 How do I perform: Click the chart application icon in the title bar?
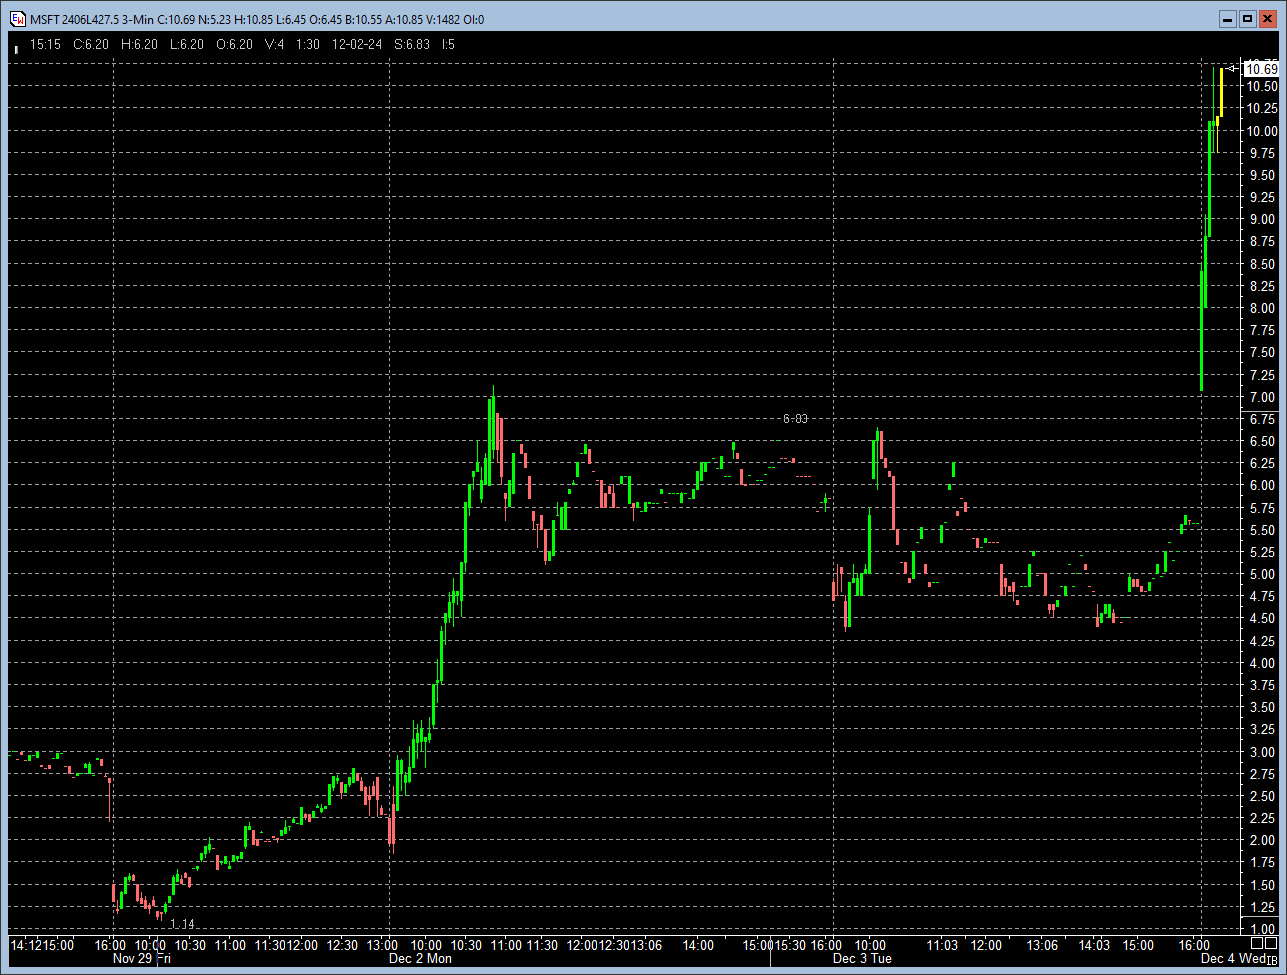(17, 18)
